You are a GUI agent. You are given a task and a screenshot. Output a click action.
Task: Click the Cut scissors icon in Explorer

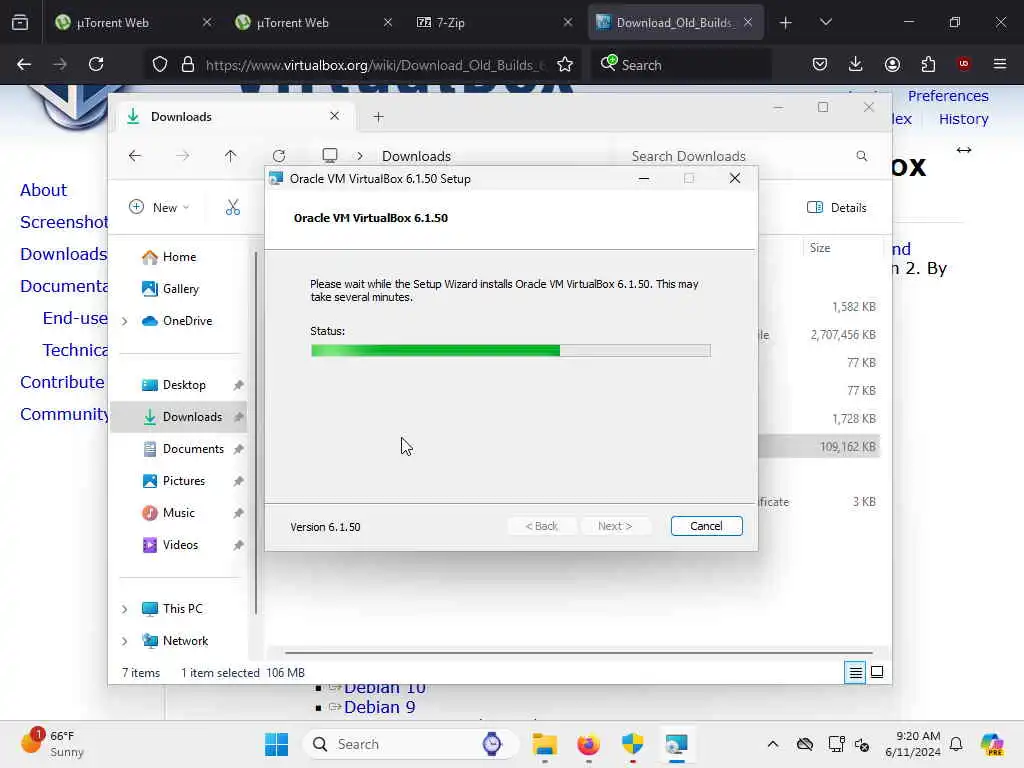[x=232, y=208]
